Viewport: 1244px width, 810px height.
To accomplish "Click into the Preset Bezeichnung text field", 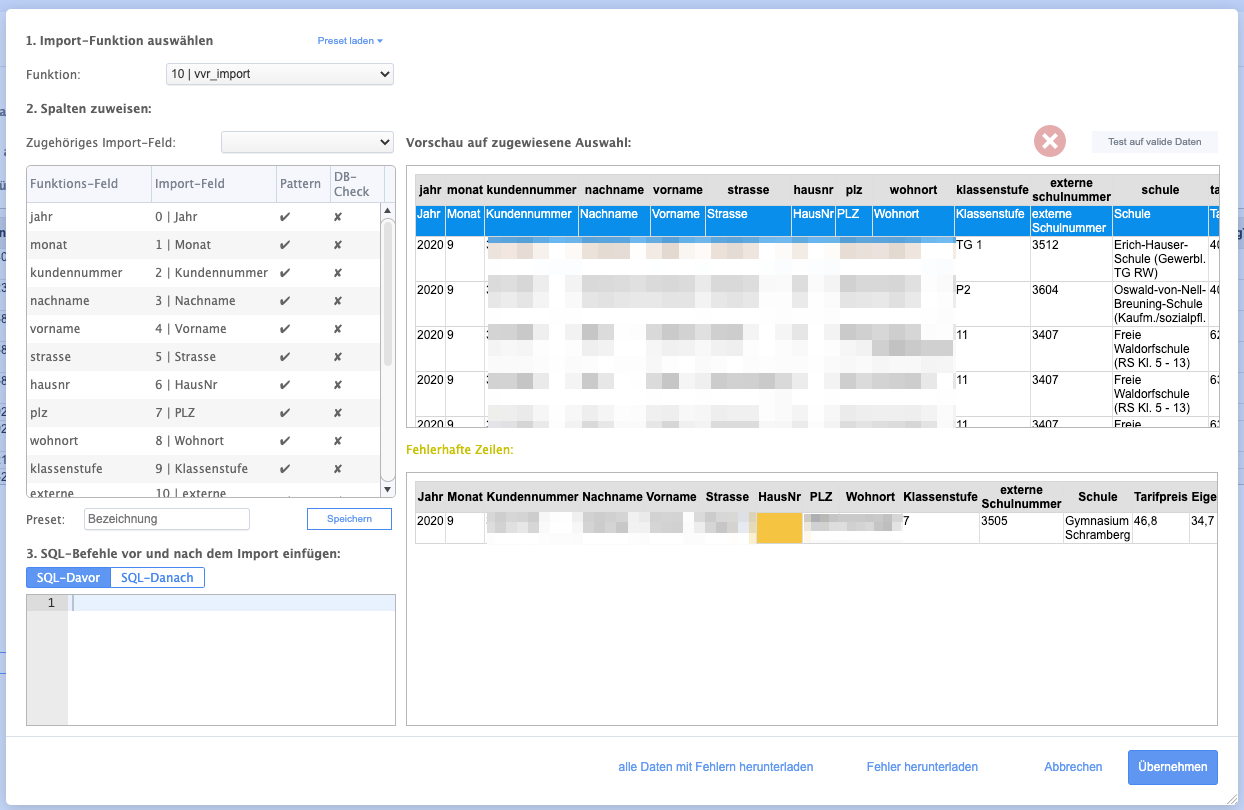I will 167,519.
